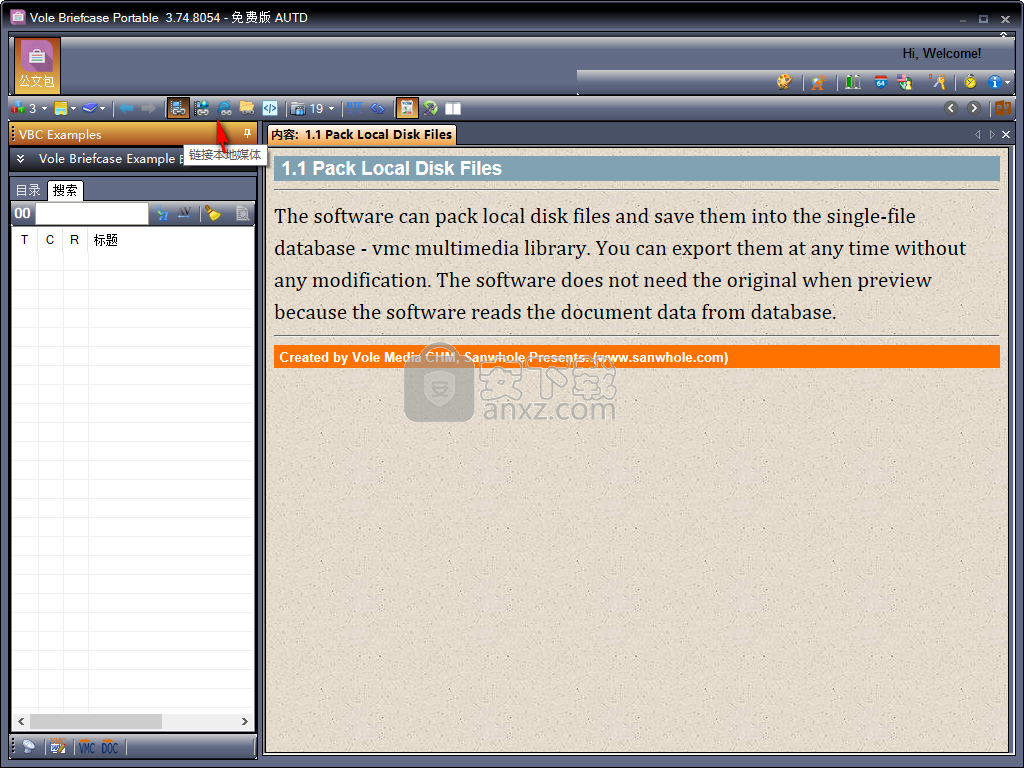Click the blue 64 shield icon
1024x768 pixels.
(x=881, y=82)
